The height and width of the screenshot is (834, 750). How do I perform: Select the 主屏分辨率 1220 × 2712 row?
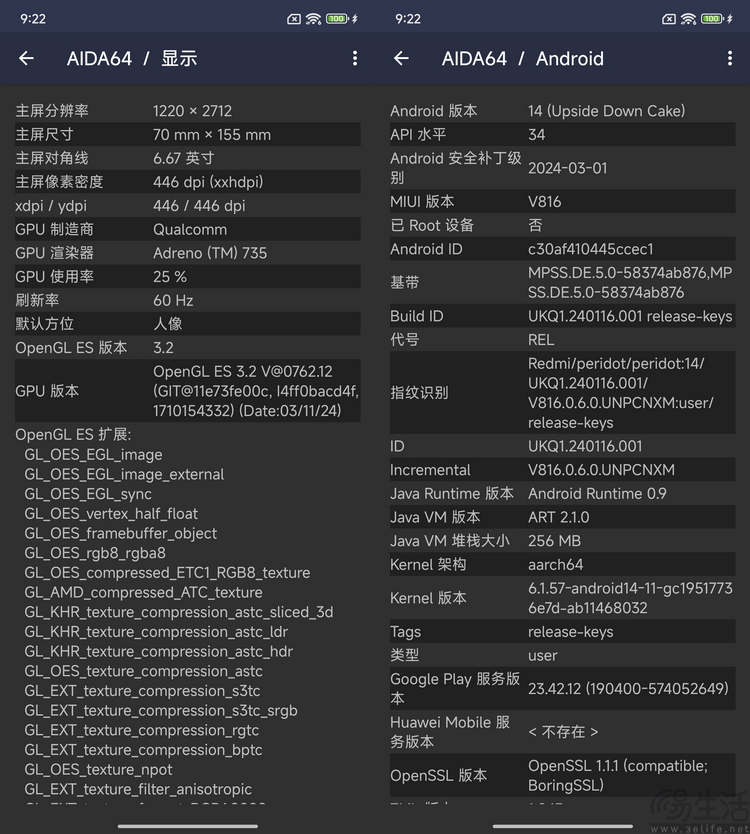point(188,111)
